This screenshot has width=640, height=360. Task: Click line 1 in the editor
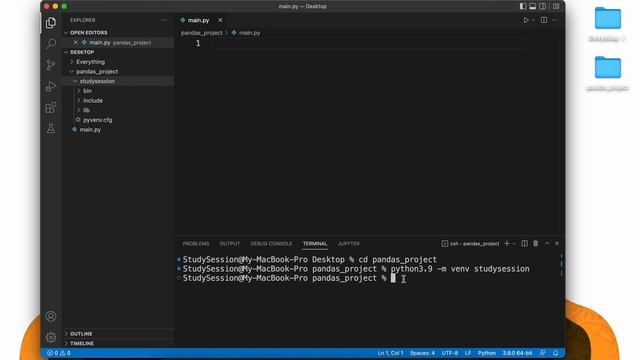pyautogui.click(x=369, y=43)
